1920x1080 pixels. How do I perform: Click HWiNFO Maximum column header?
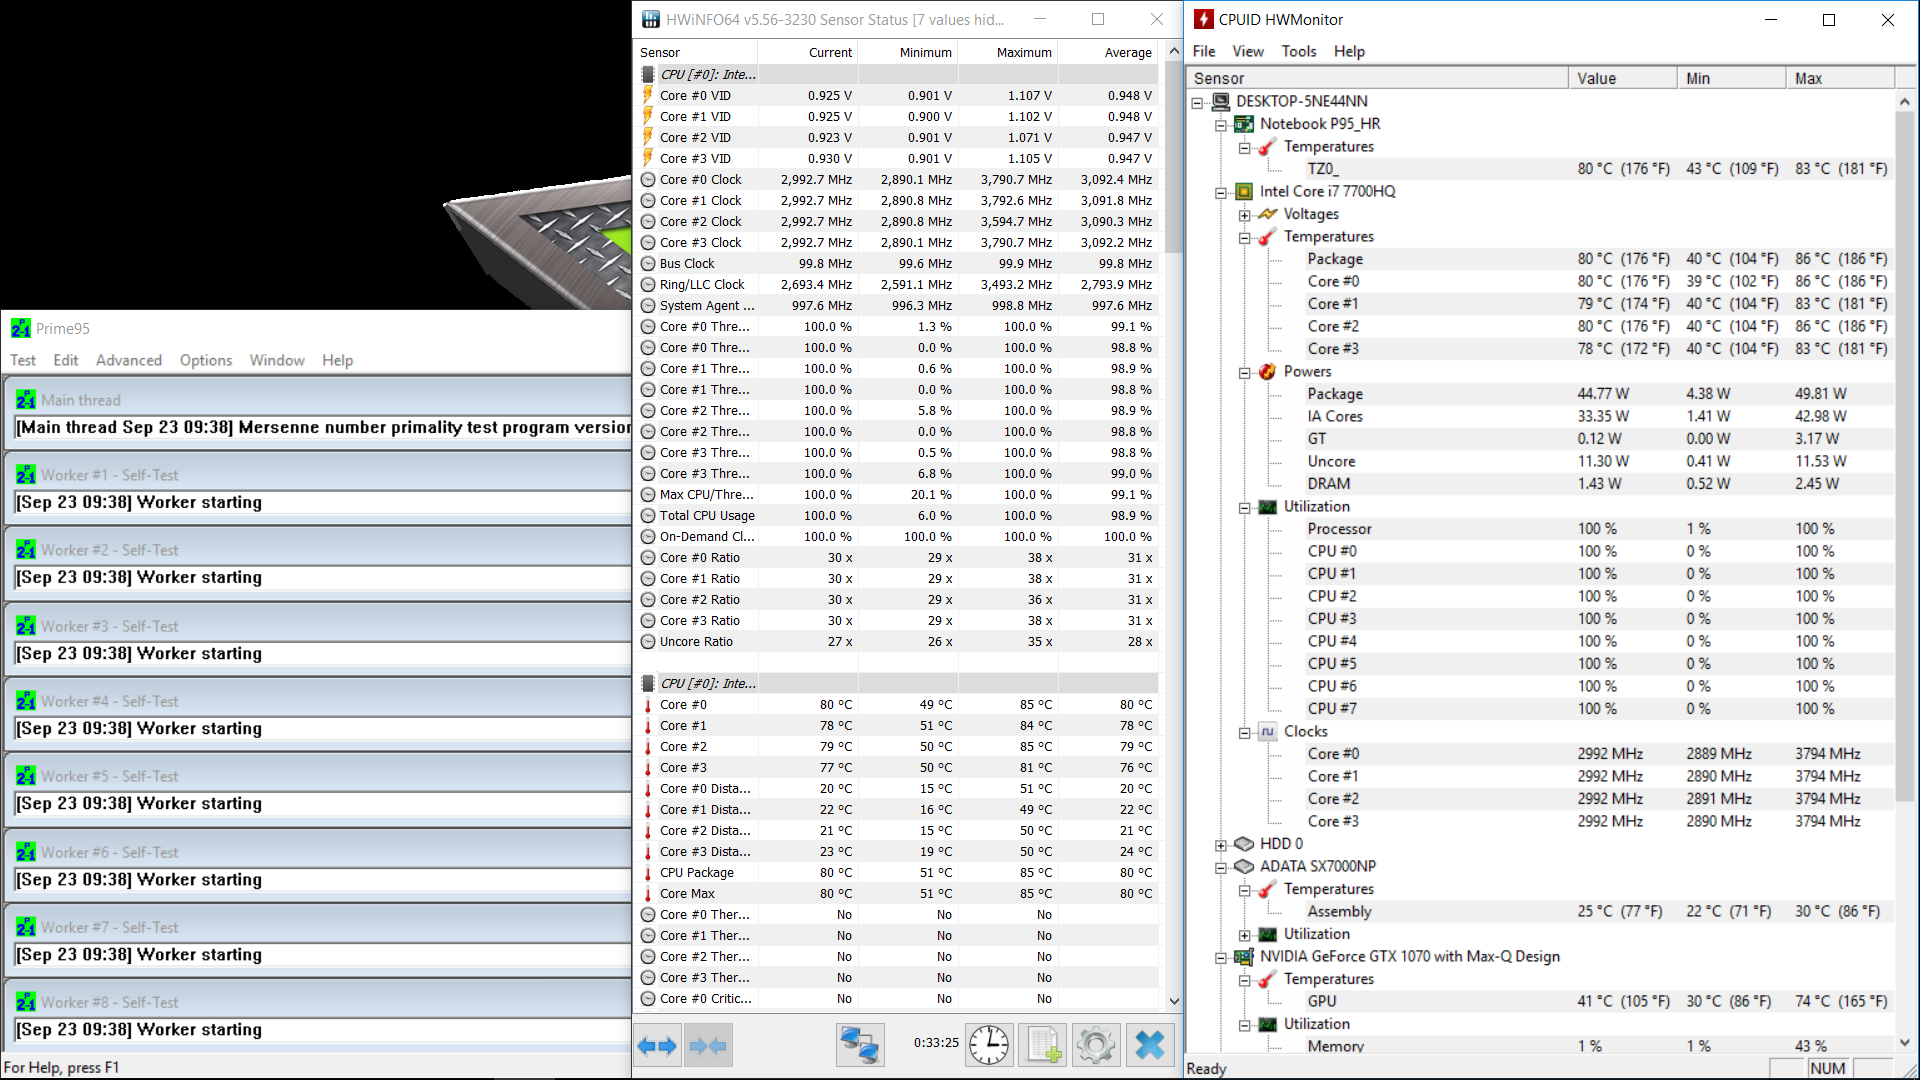pyautogui.click(x=1008, y=52)
